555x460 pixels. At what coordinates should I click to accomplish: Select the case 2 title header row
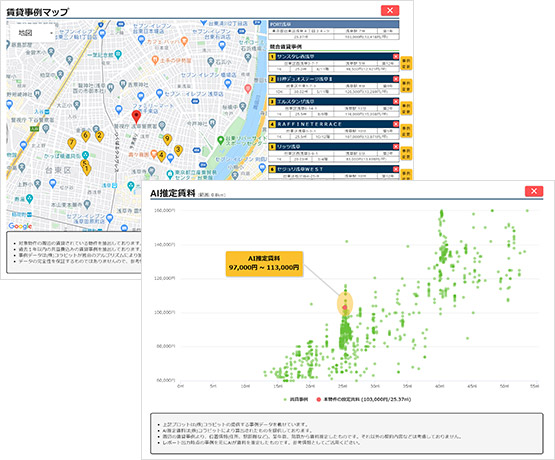(333, 79)
